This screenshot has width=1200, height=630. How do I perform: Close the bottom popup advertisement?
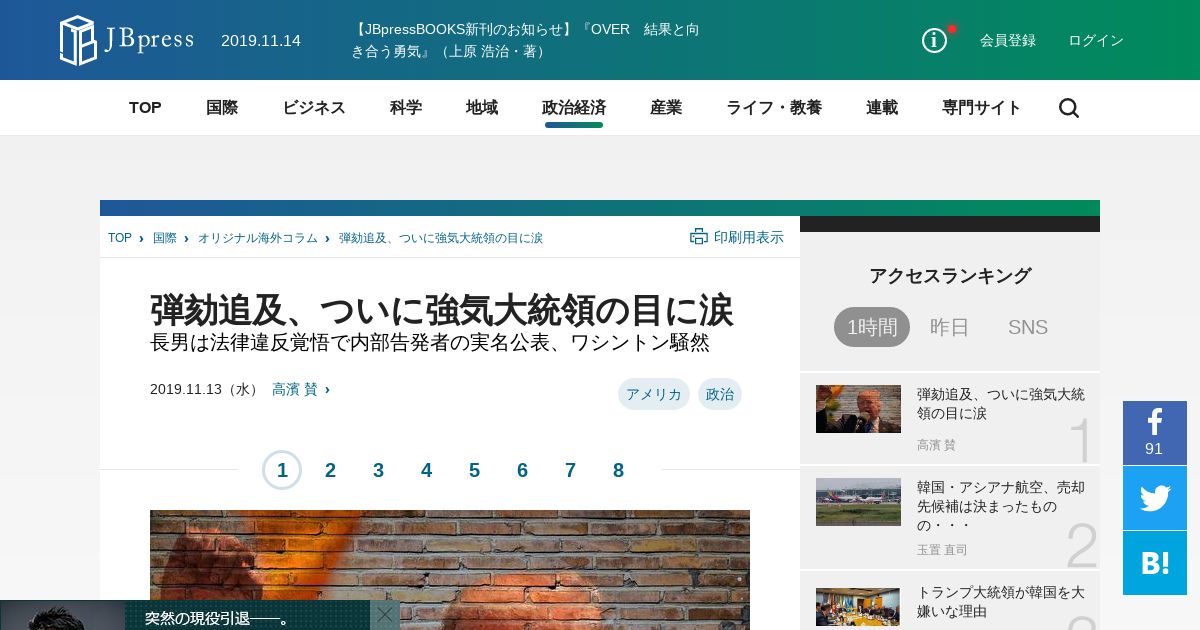(385, 614)
